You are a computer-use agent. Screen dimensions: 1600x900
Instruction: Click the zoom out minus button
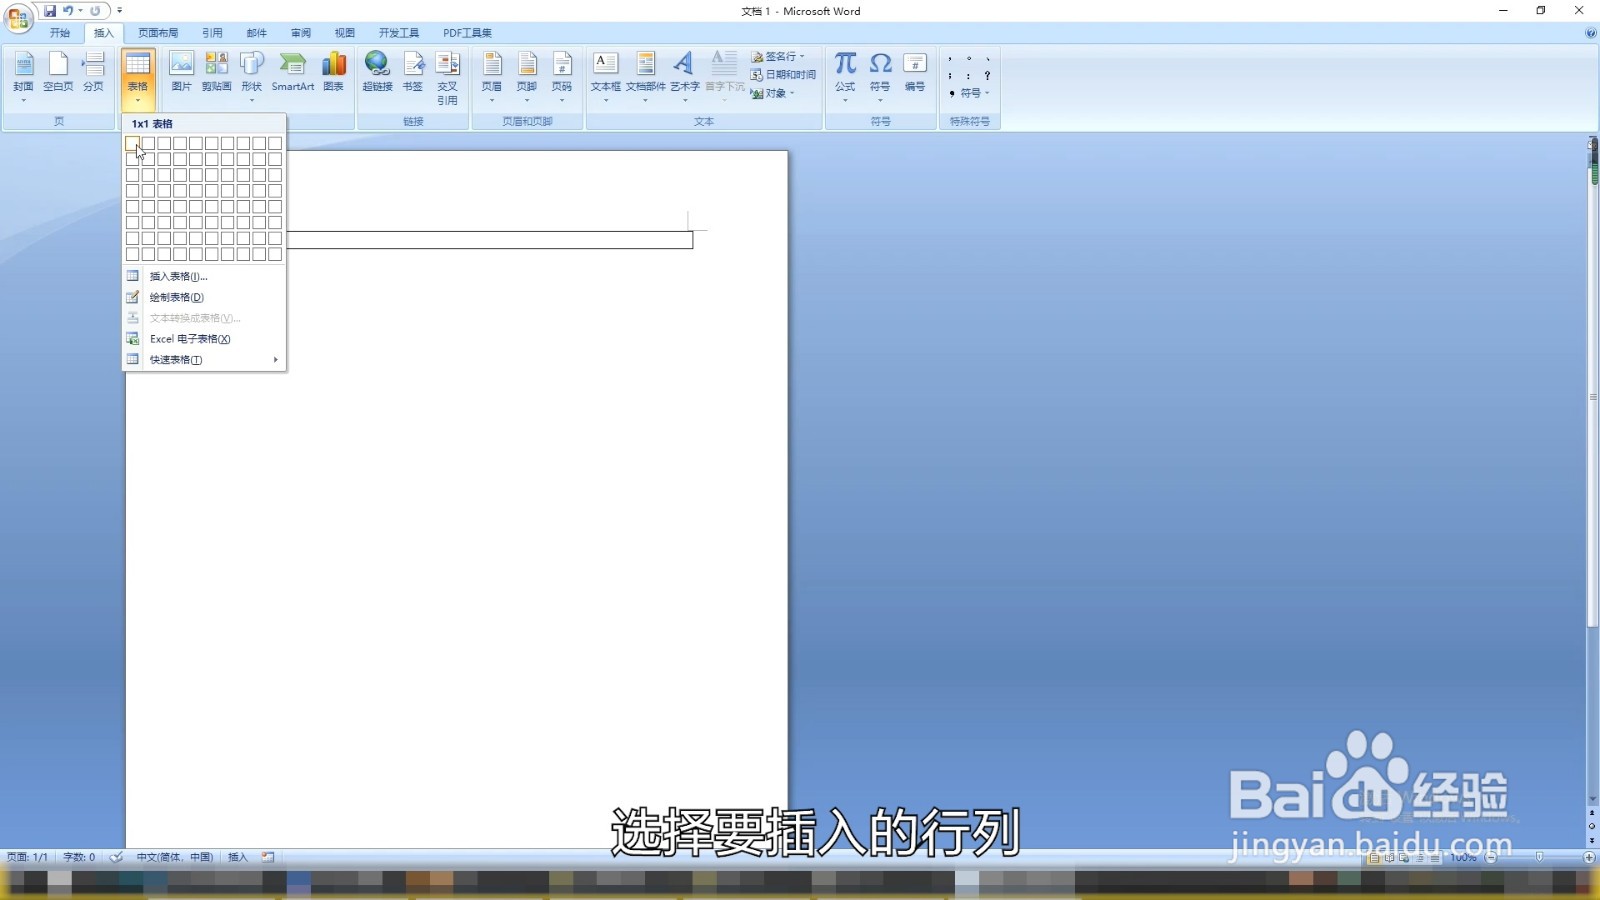coord(1491,857)
